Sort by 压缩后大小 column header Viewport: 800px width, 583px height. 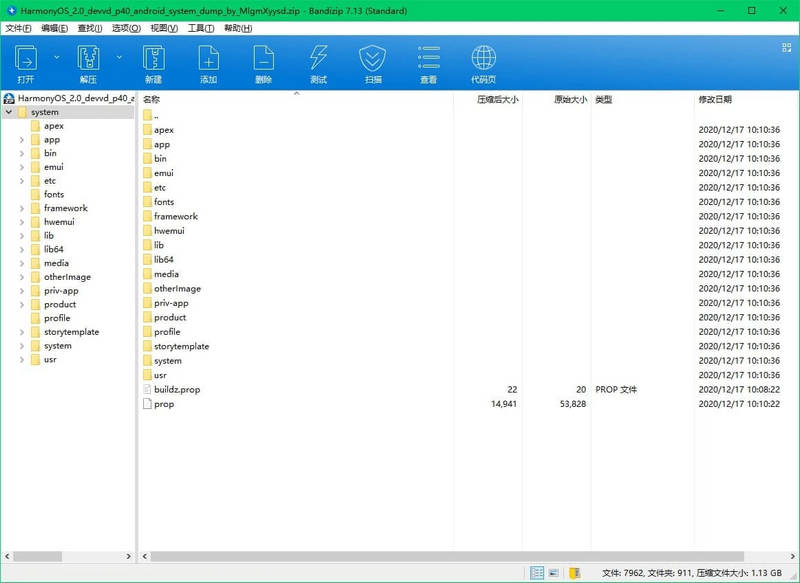(497, 100)
